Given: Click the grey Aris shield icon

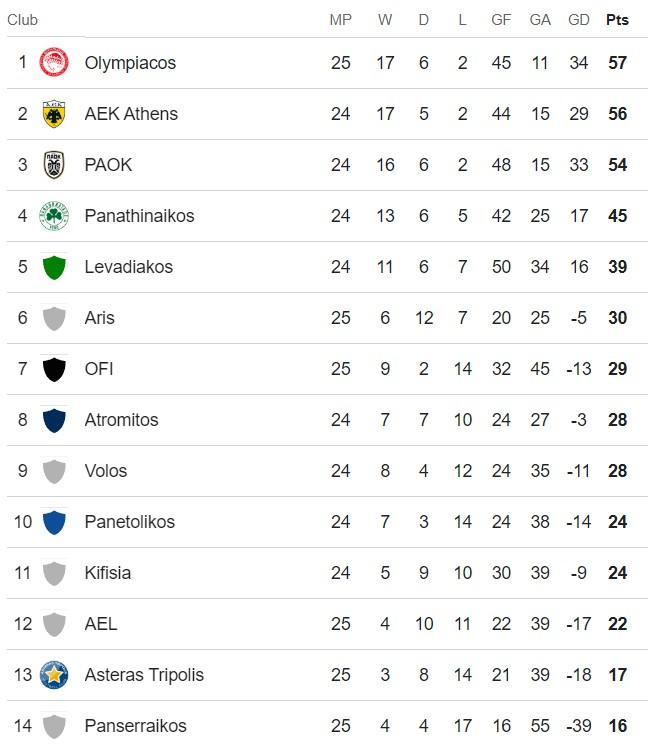Looking at the screenshot, I should tap(54, 318).
